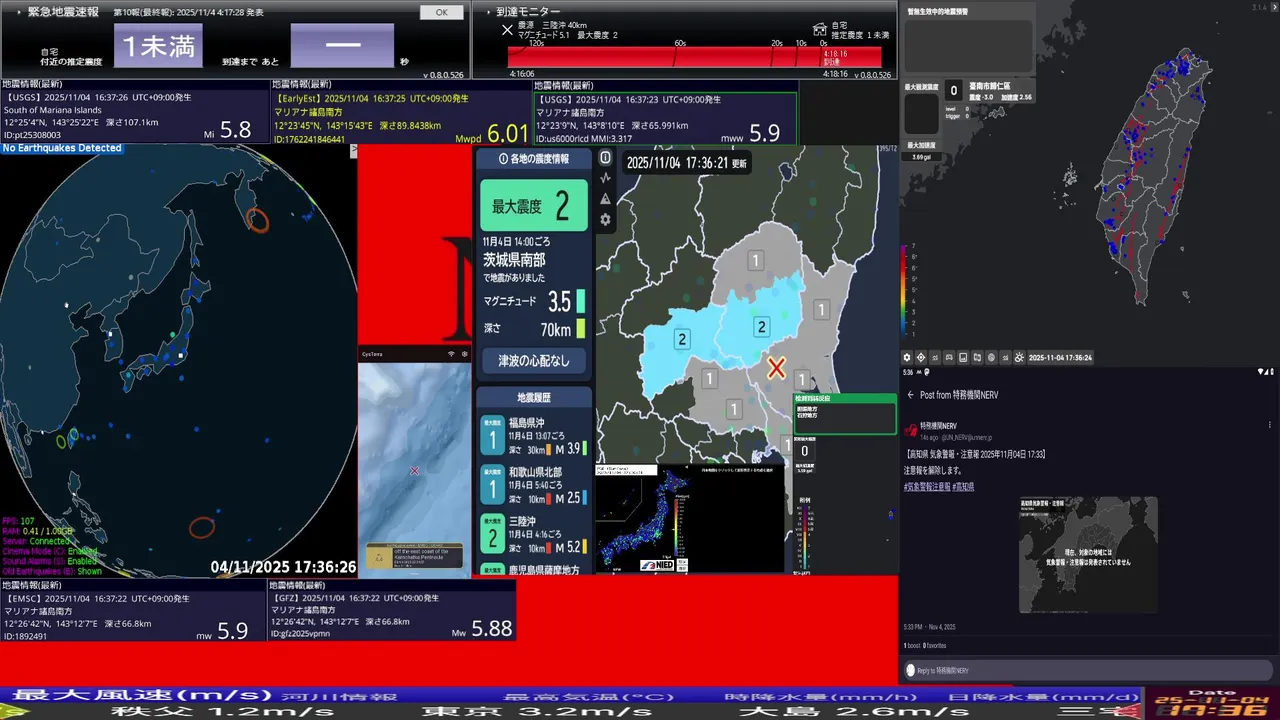This screenshot has height=720, width=1280.
Task: Click the USGS mww 5.9 info panel
Action: (666, 118)
